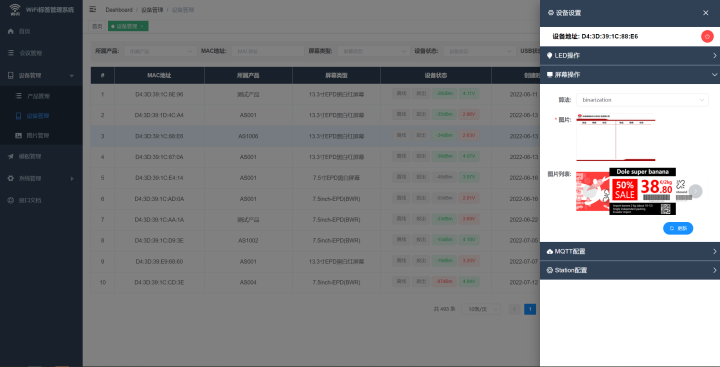Click the Dashboard breadcrumb link
Viewport: 720px width, 367px height.
point(119,10)
